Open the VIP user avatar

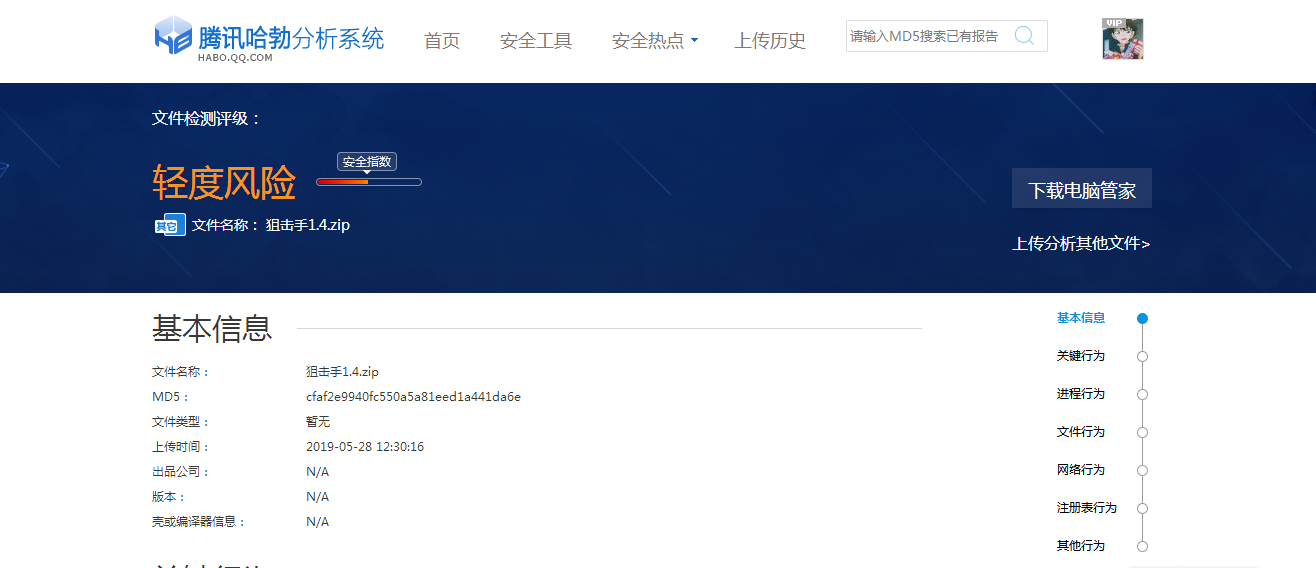pos(1123,39)
